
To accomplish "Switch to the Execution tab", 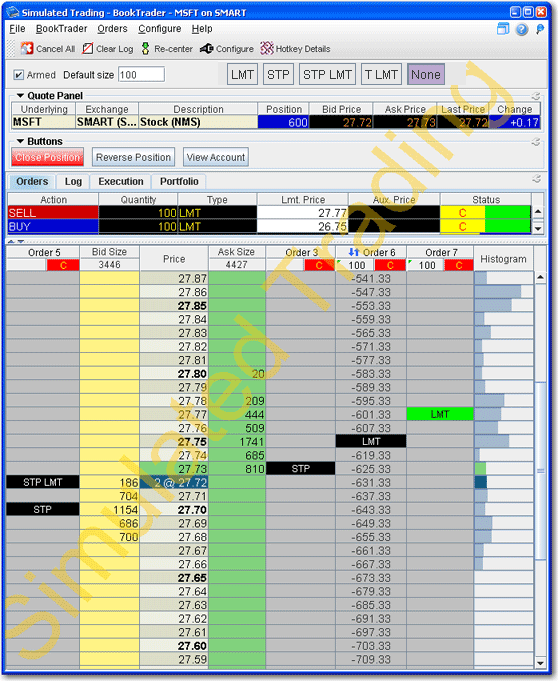I will click(121, 182).
